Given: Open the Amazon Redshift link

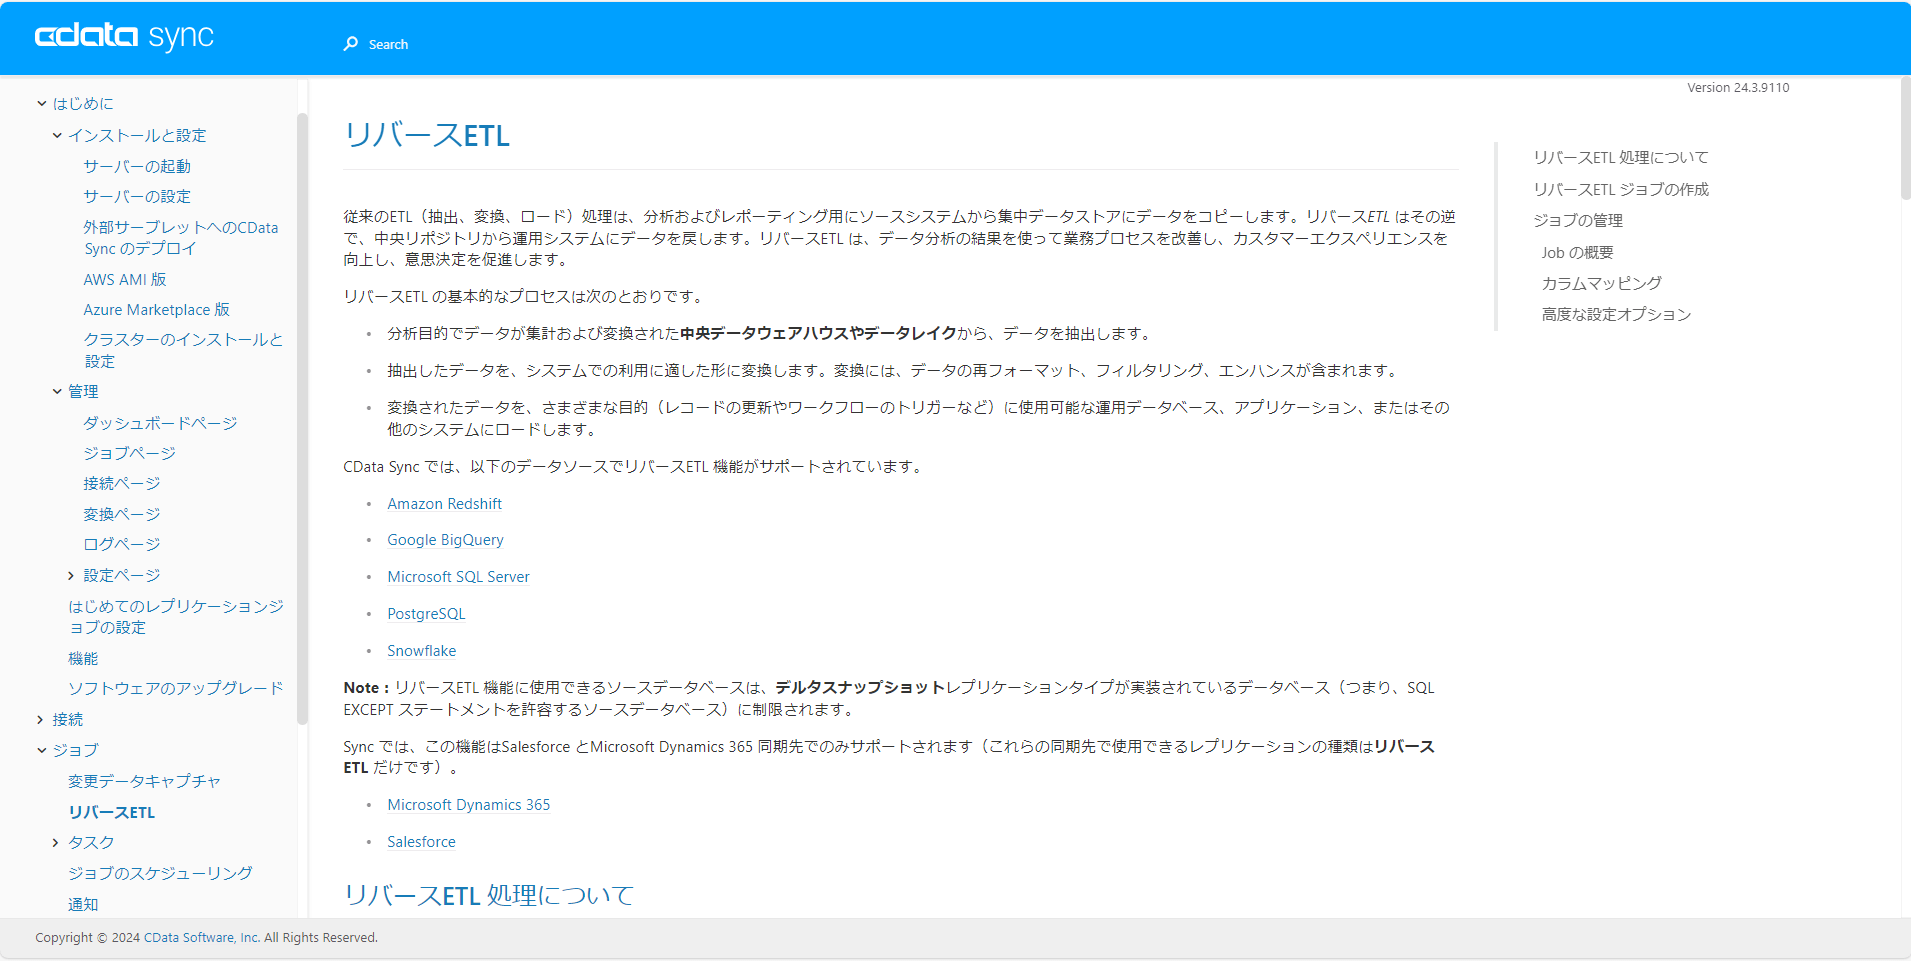Looking at the screenshot, I should click(444, 504).
